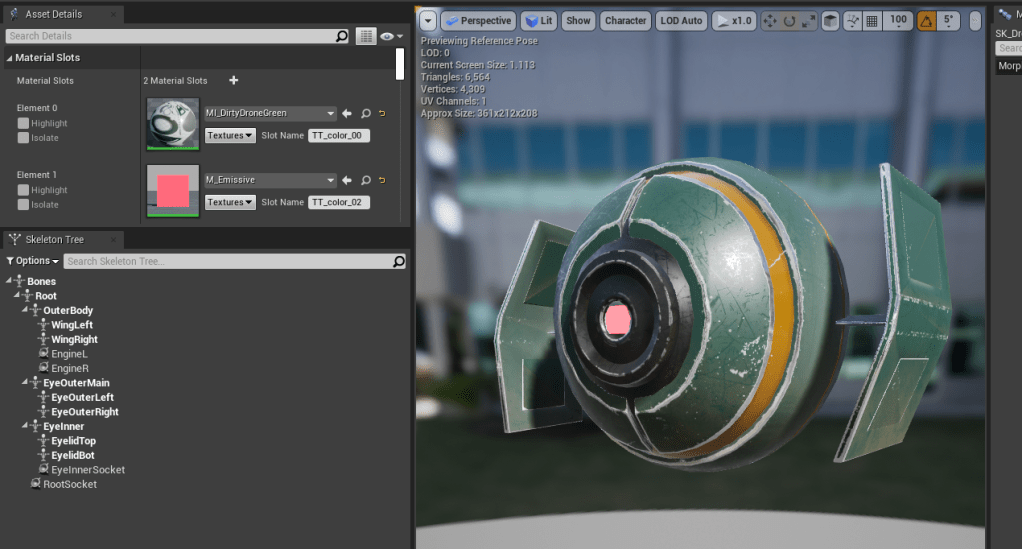Select the Asset Details tab
The height and width of the screenshot is (549, 1022).
pos(52,14)
